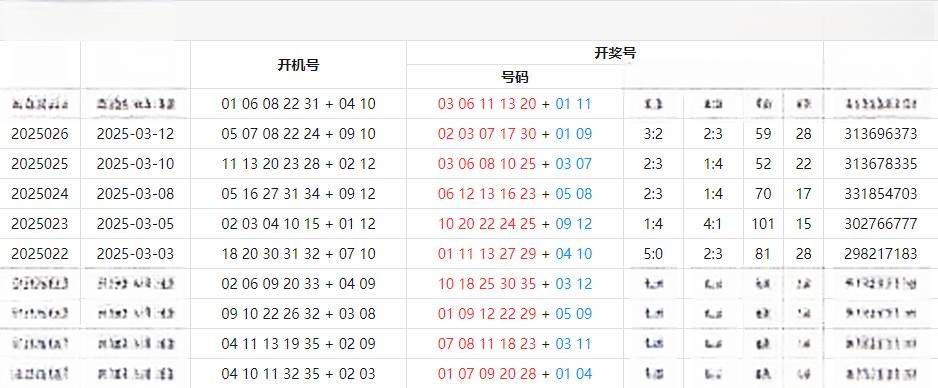Select issue number 2025026
938x388 pixels.
[x=39, y=134]
